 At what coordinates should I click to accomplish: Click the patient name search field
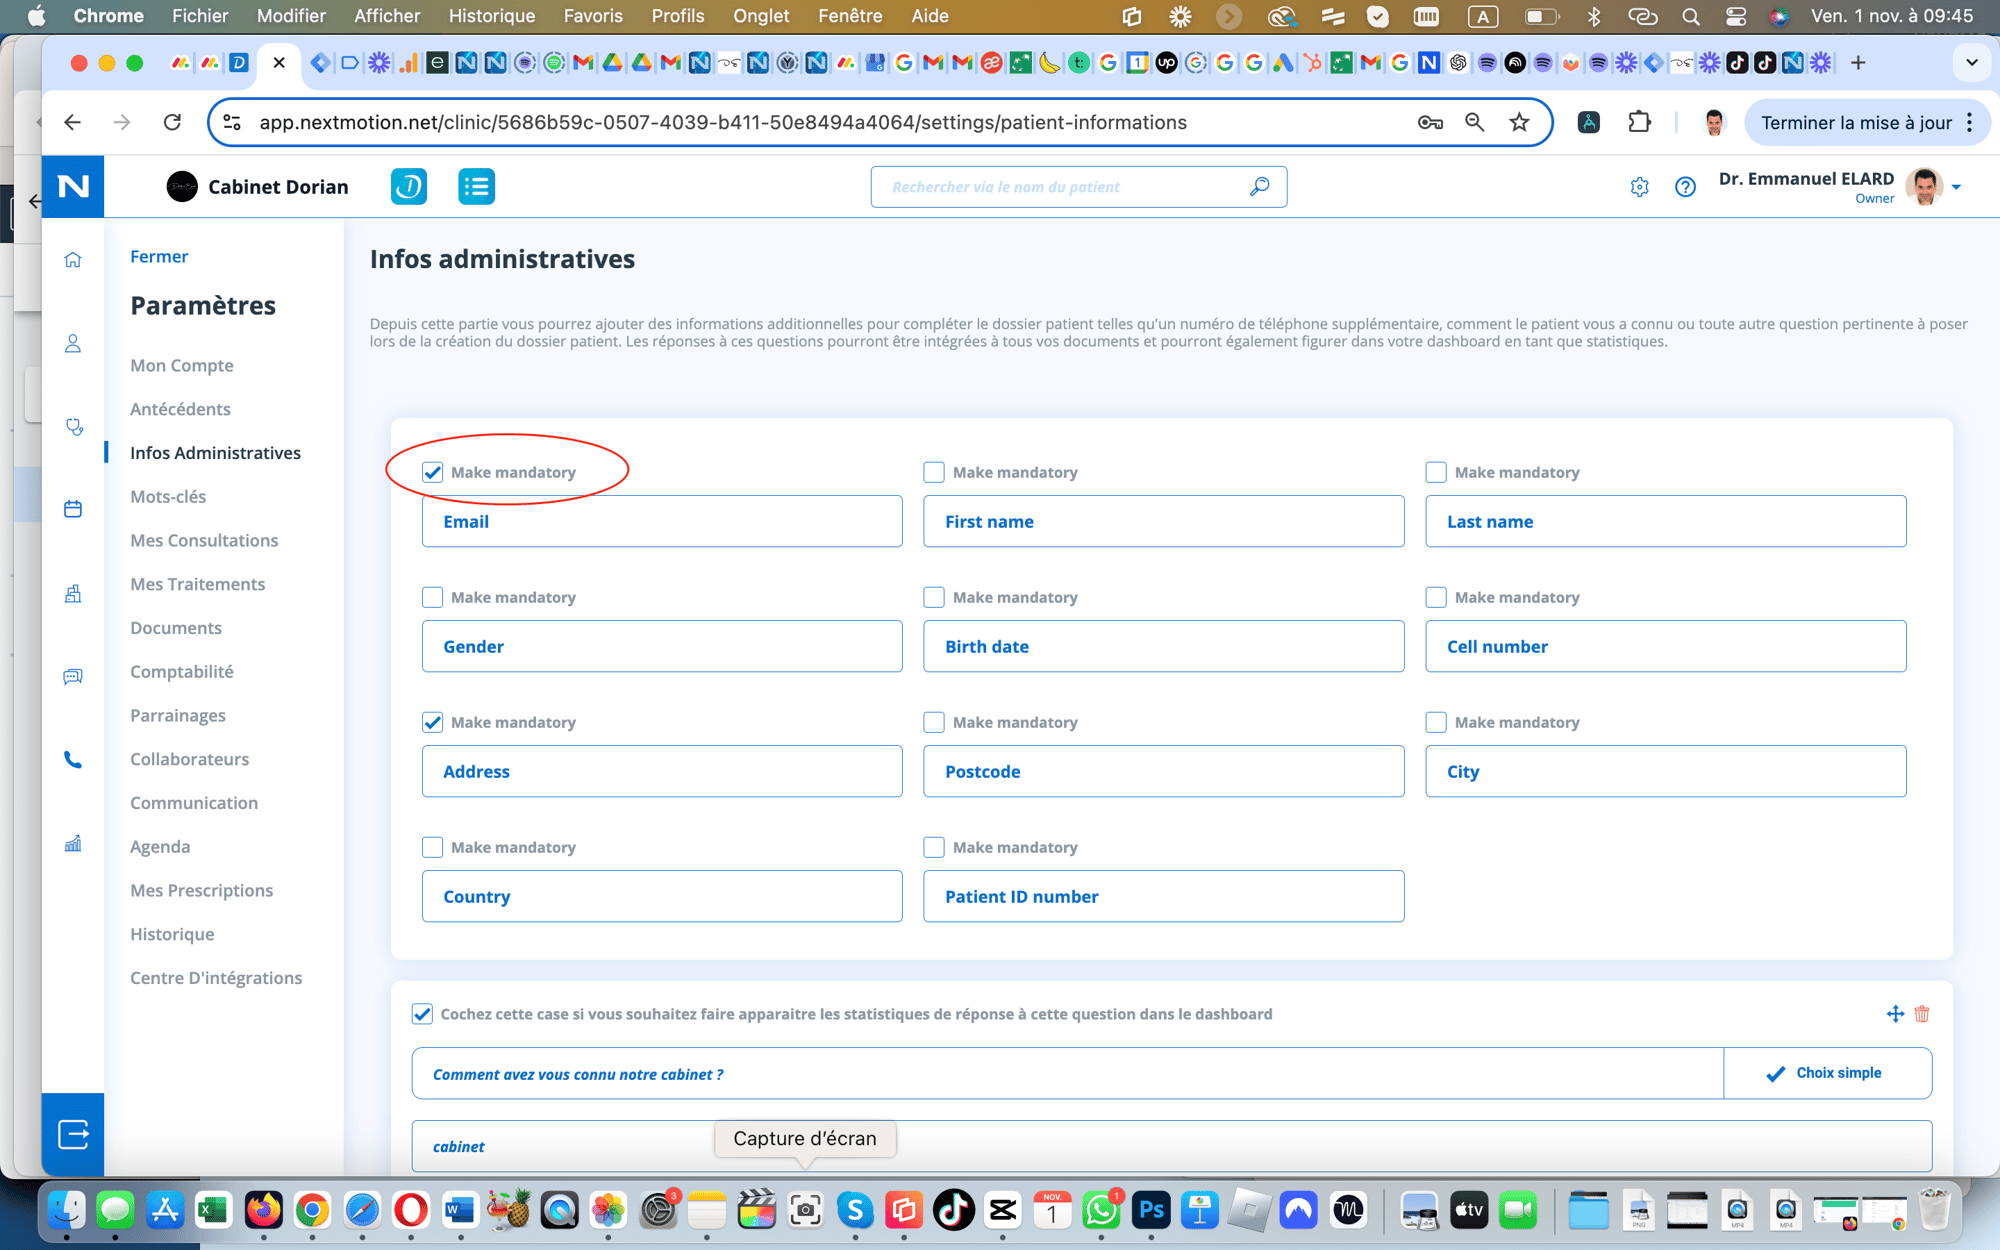[x=1078, y=187]
